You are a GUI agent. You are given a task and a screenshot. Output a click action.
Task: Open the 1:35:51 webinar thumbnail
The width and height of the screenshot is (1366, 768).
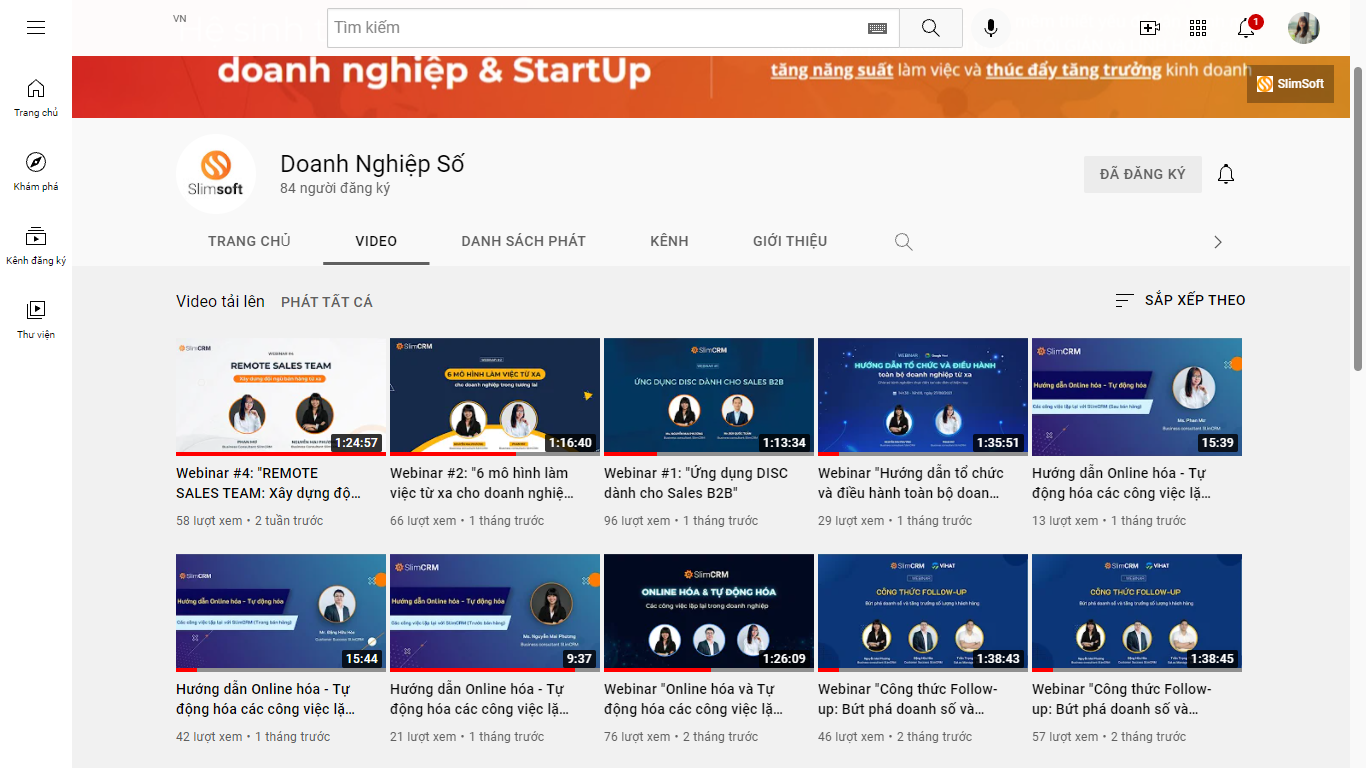pyautogui.click(x=923, y=397)
